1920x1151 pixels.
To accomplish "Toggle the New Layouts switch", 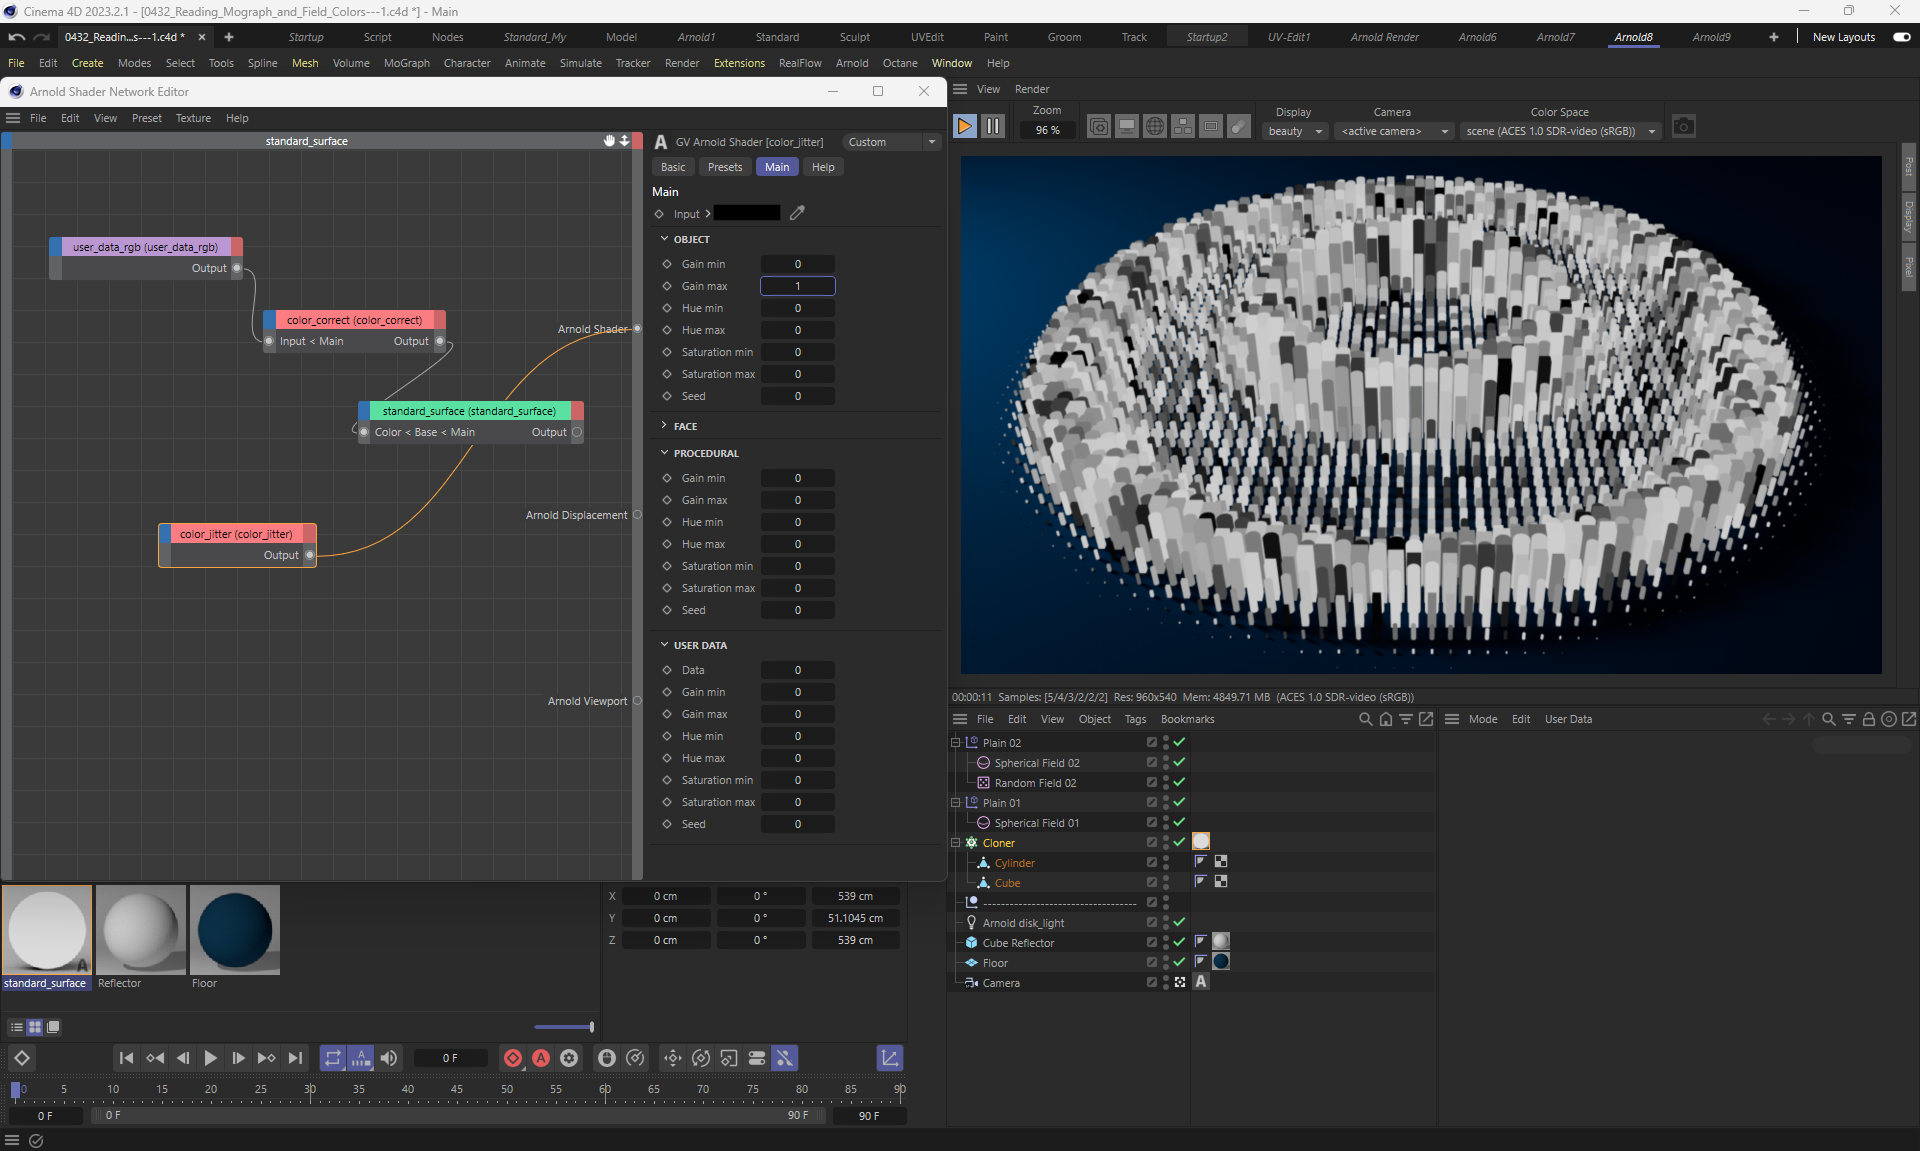I will point(1901,37).
